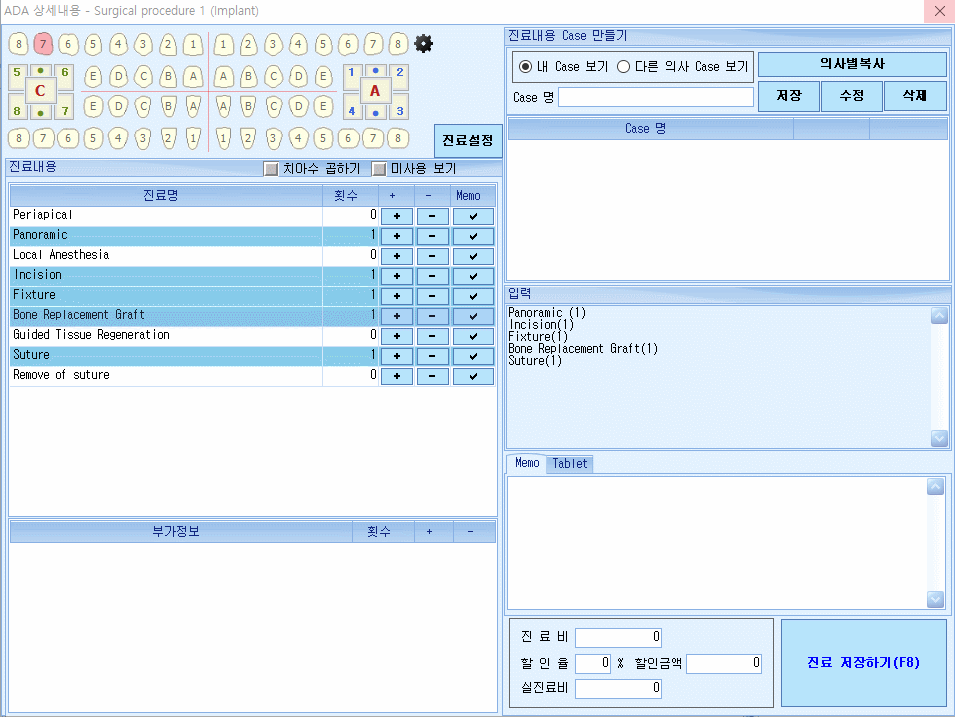Click the Case 명 list column header

650,129
